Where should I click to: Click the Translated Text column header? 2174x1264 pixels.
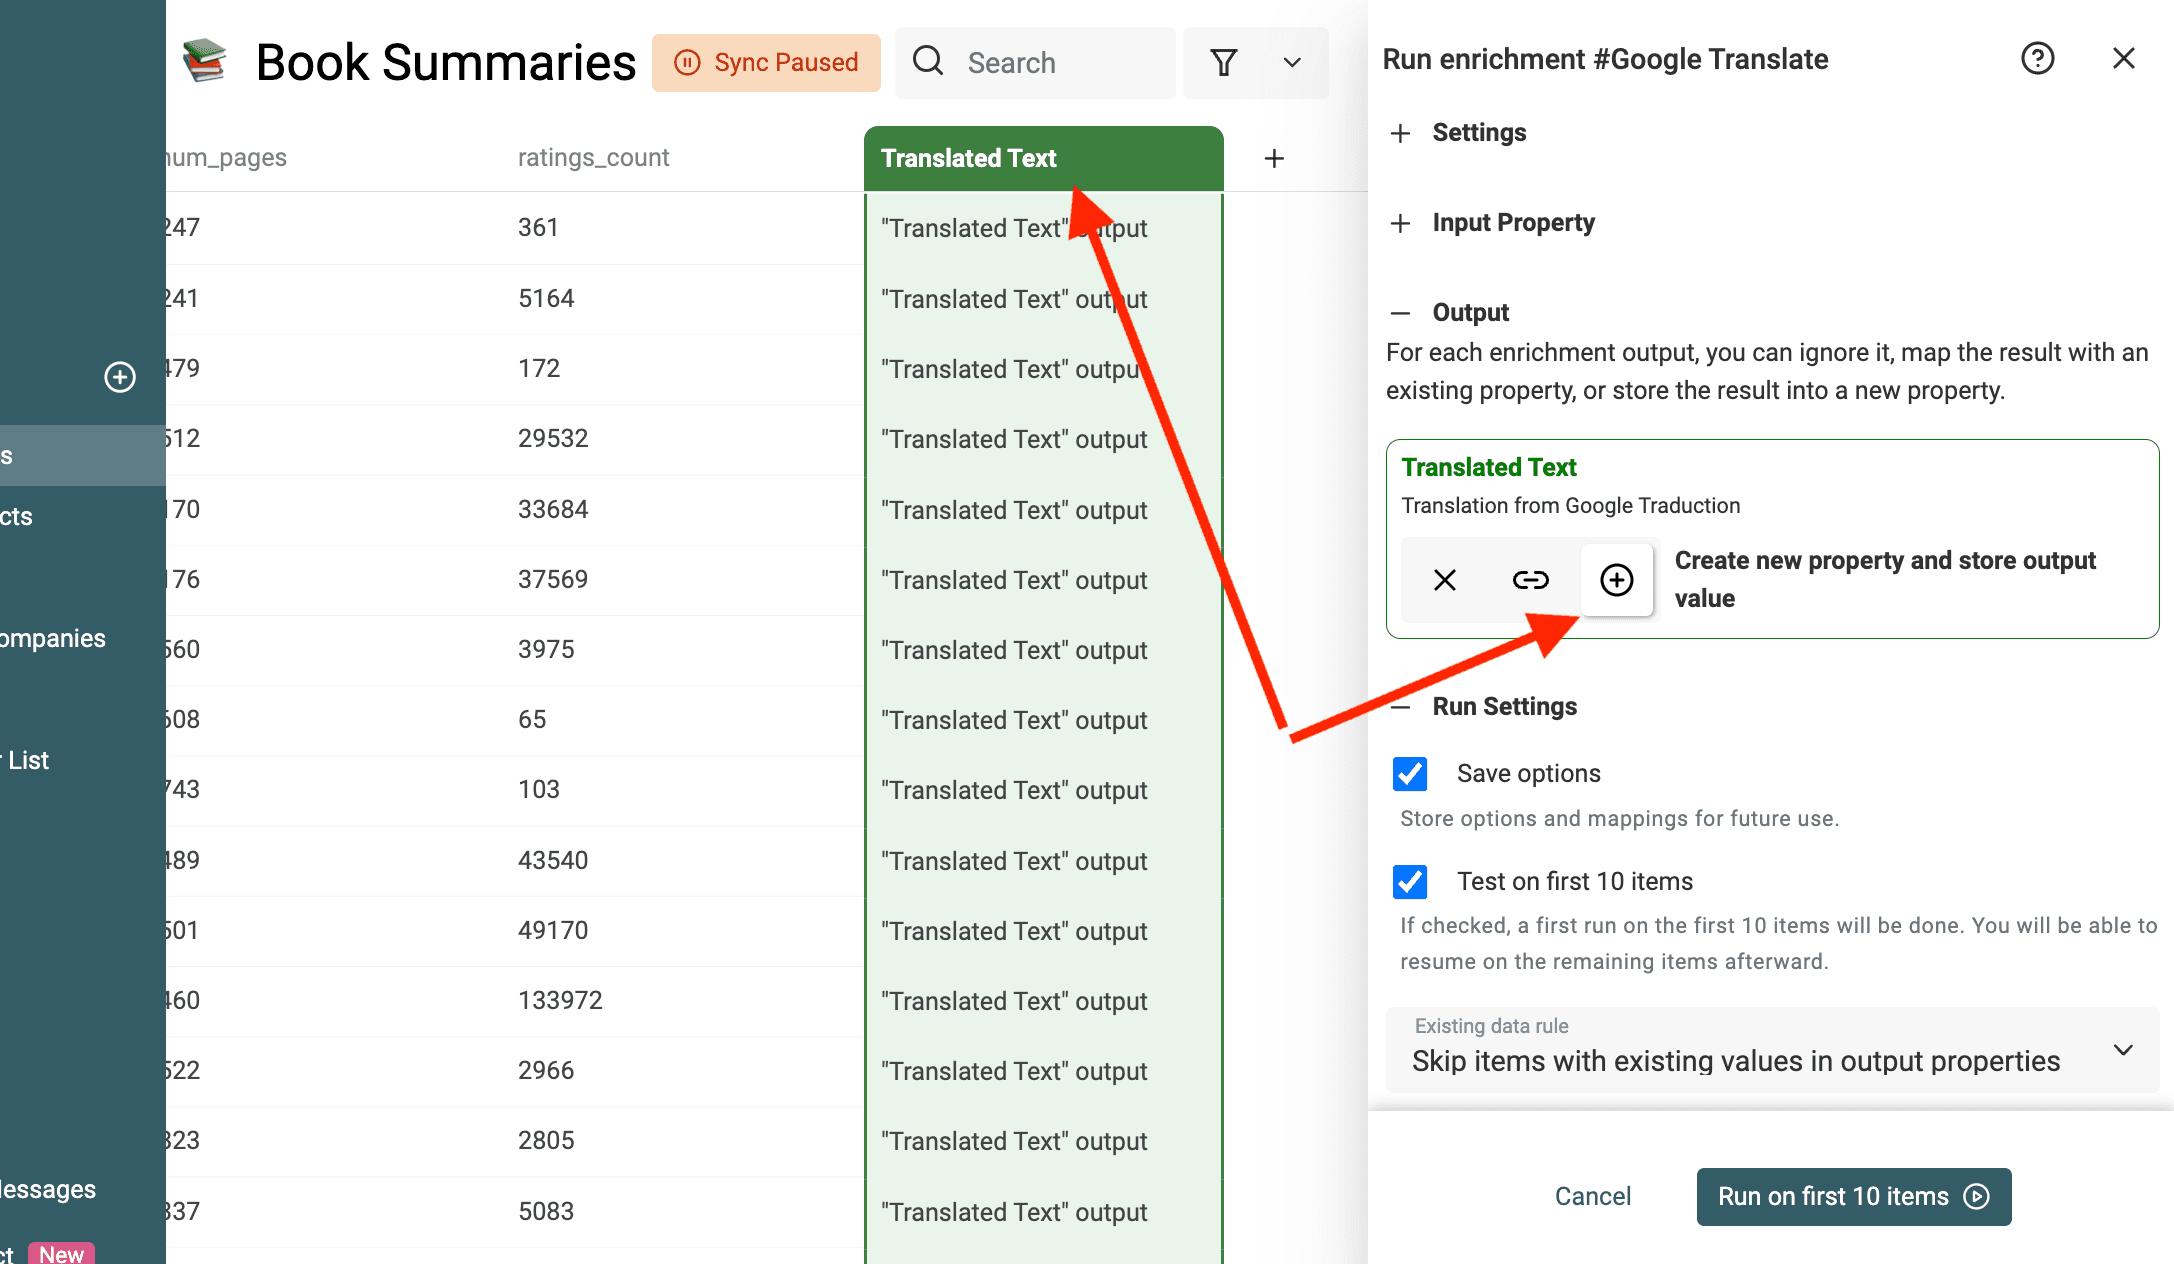pos(1043,158)
